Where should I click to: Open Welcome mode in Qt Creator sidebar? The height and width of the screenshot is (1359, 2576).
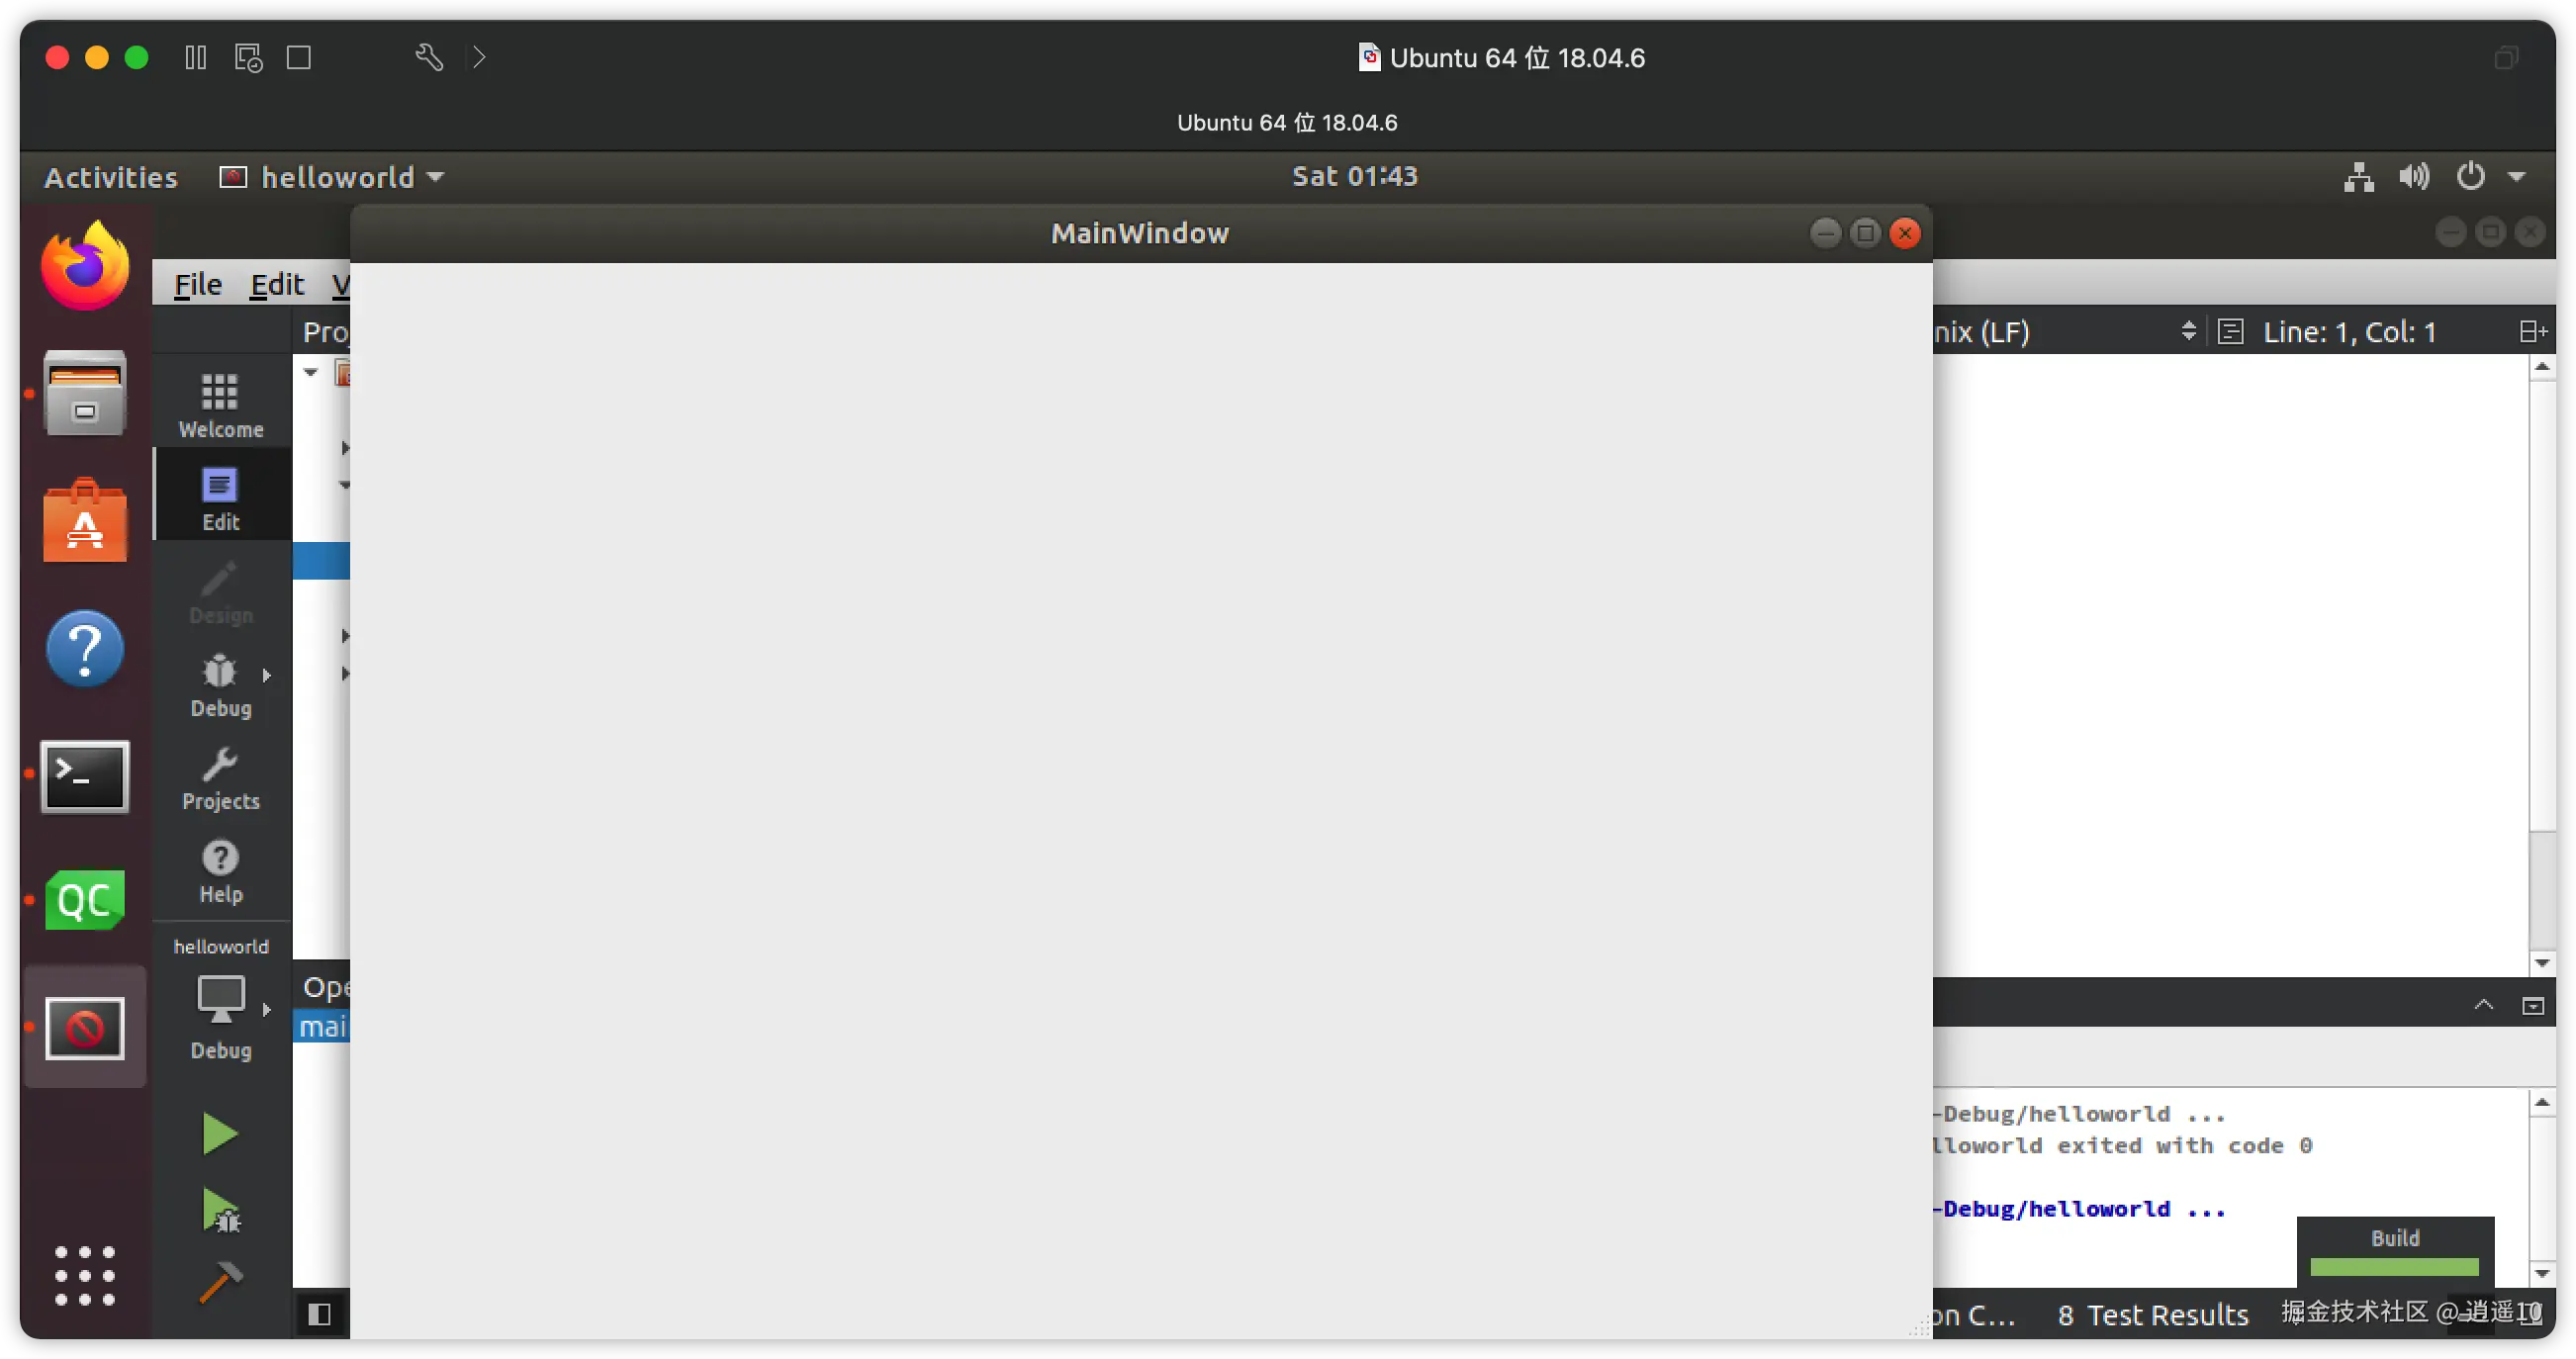coord(220,404)
